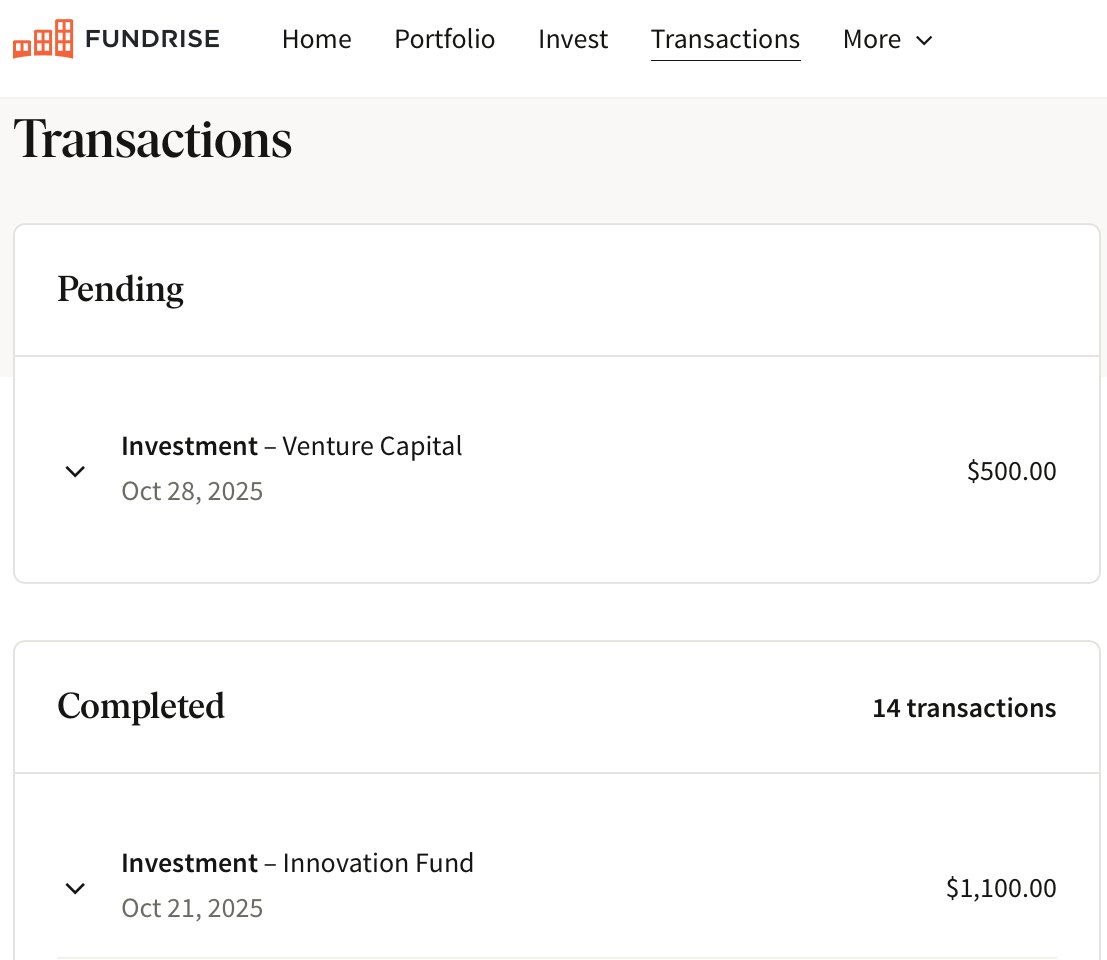Open the More navigation dropdown
1107x960 pixels.
[871, 39]
